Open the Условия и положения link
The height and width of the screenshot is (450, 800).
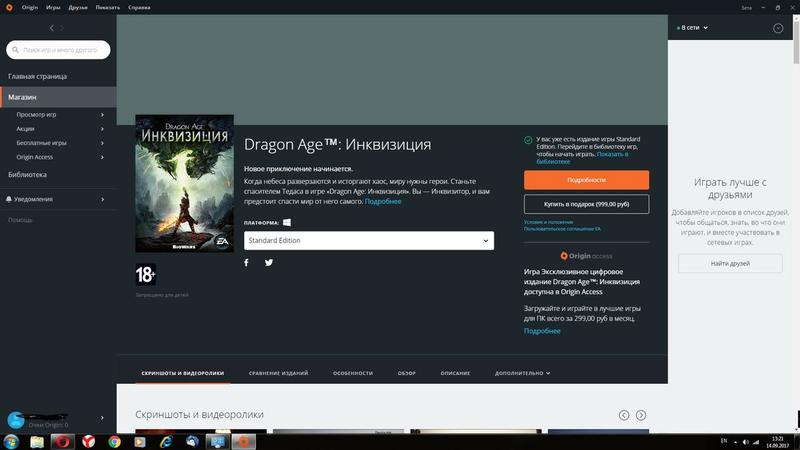point(548,222)
